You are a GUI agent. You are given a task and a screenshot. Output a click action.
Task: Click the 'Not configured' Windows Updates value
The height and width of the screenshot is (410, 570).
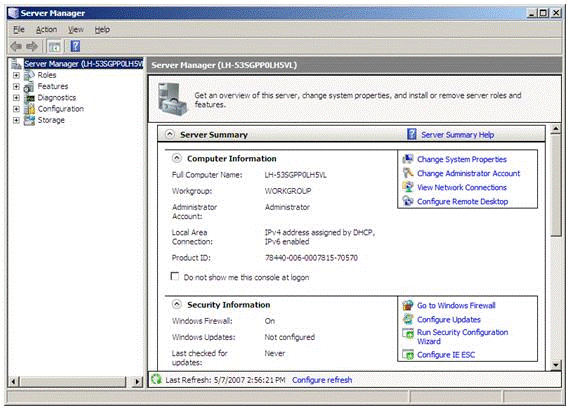tap(289, 337)
